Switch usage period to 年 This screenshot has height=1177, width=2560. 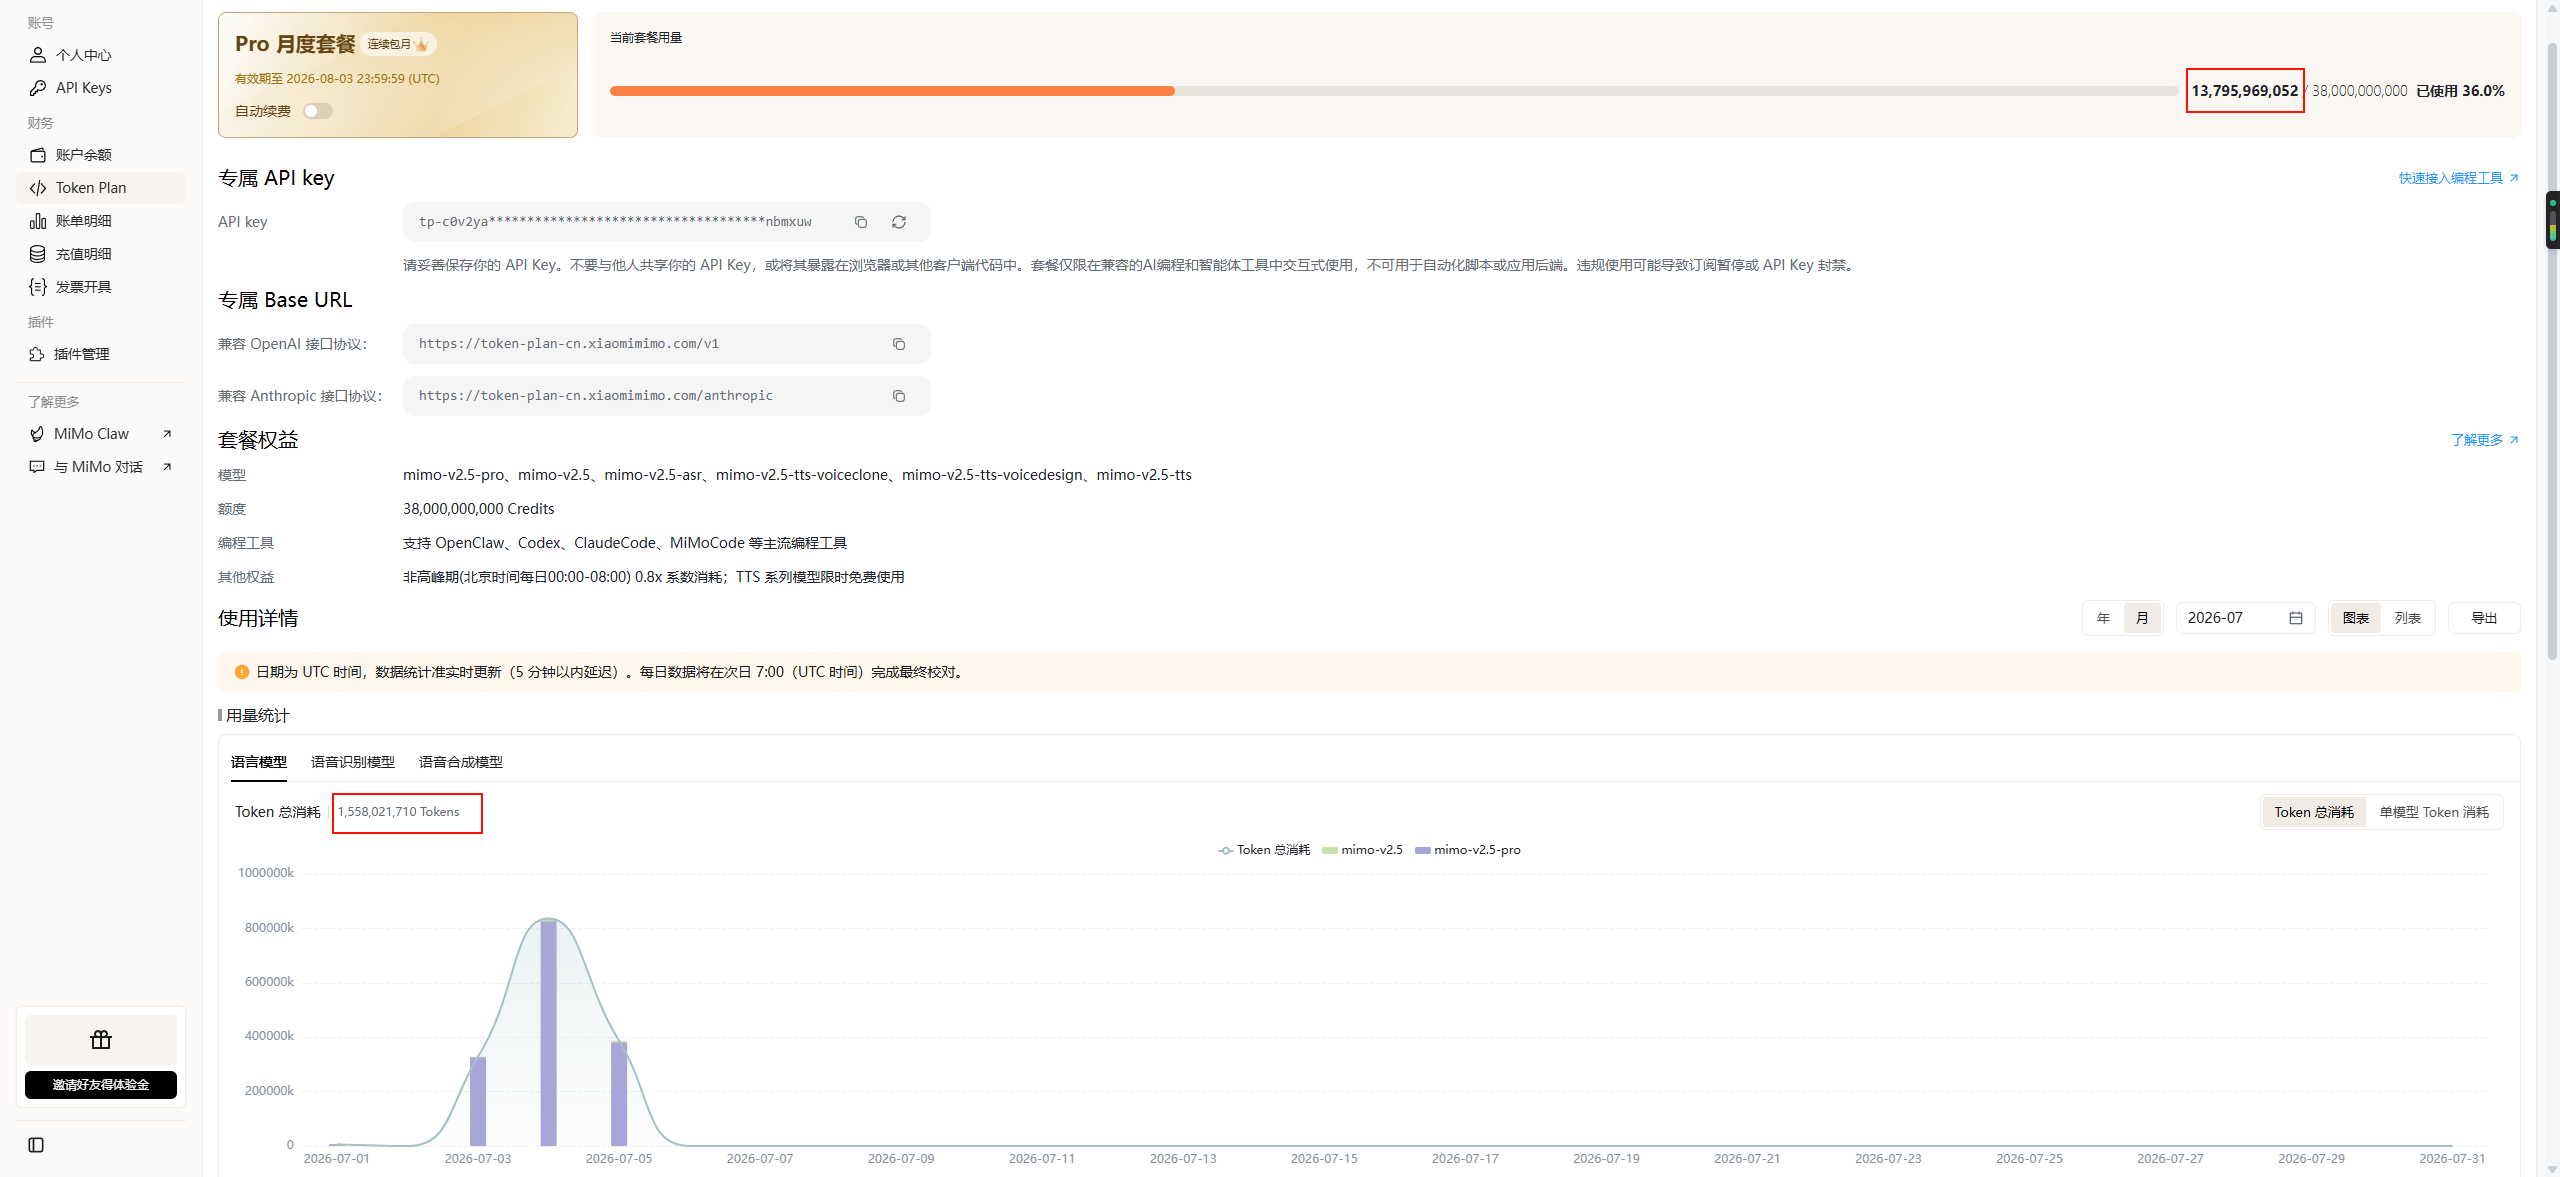(x=2104, y=618)
